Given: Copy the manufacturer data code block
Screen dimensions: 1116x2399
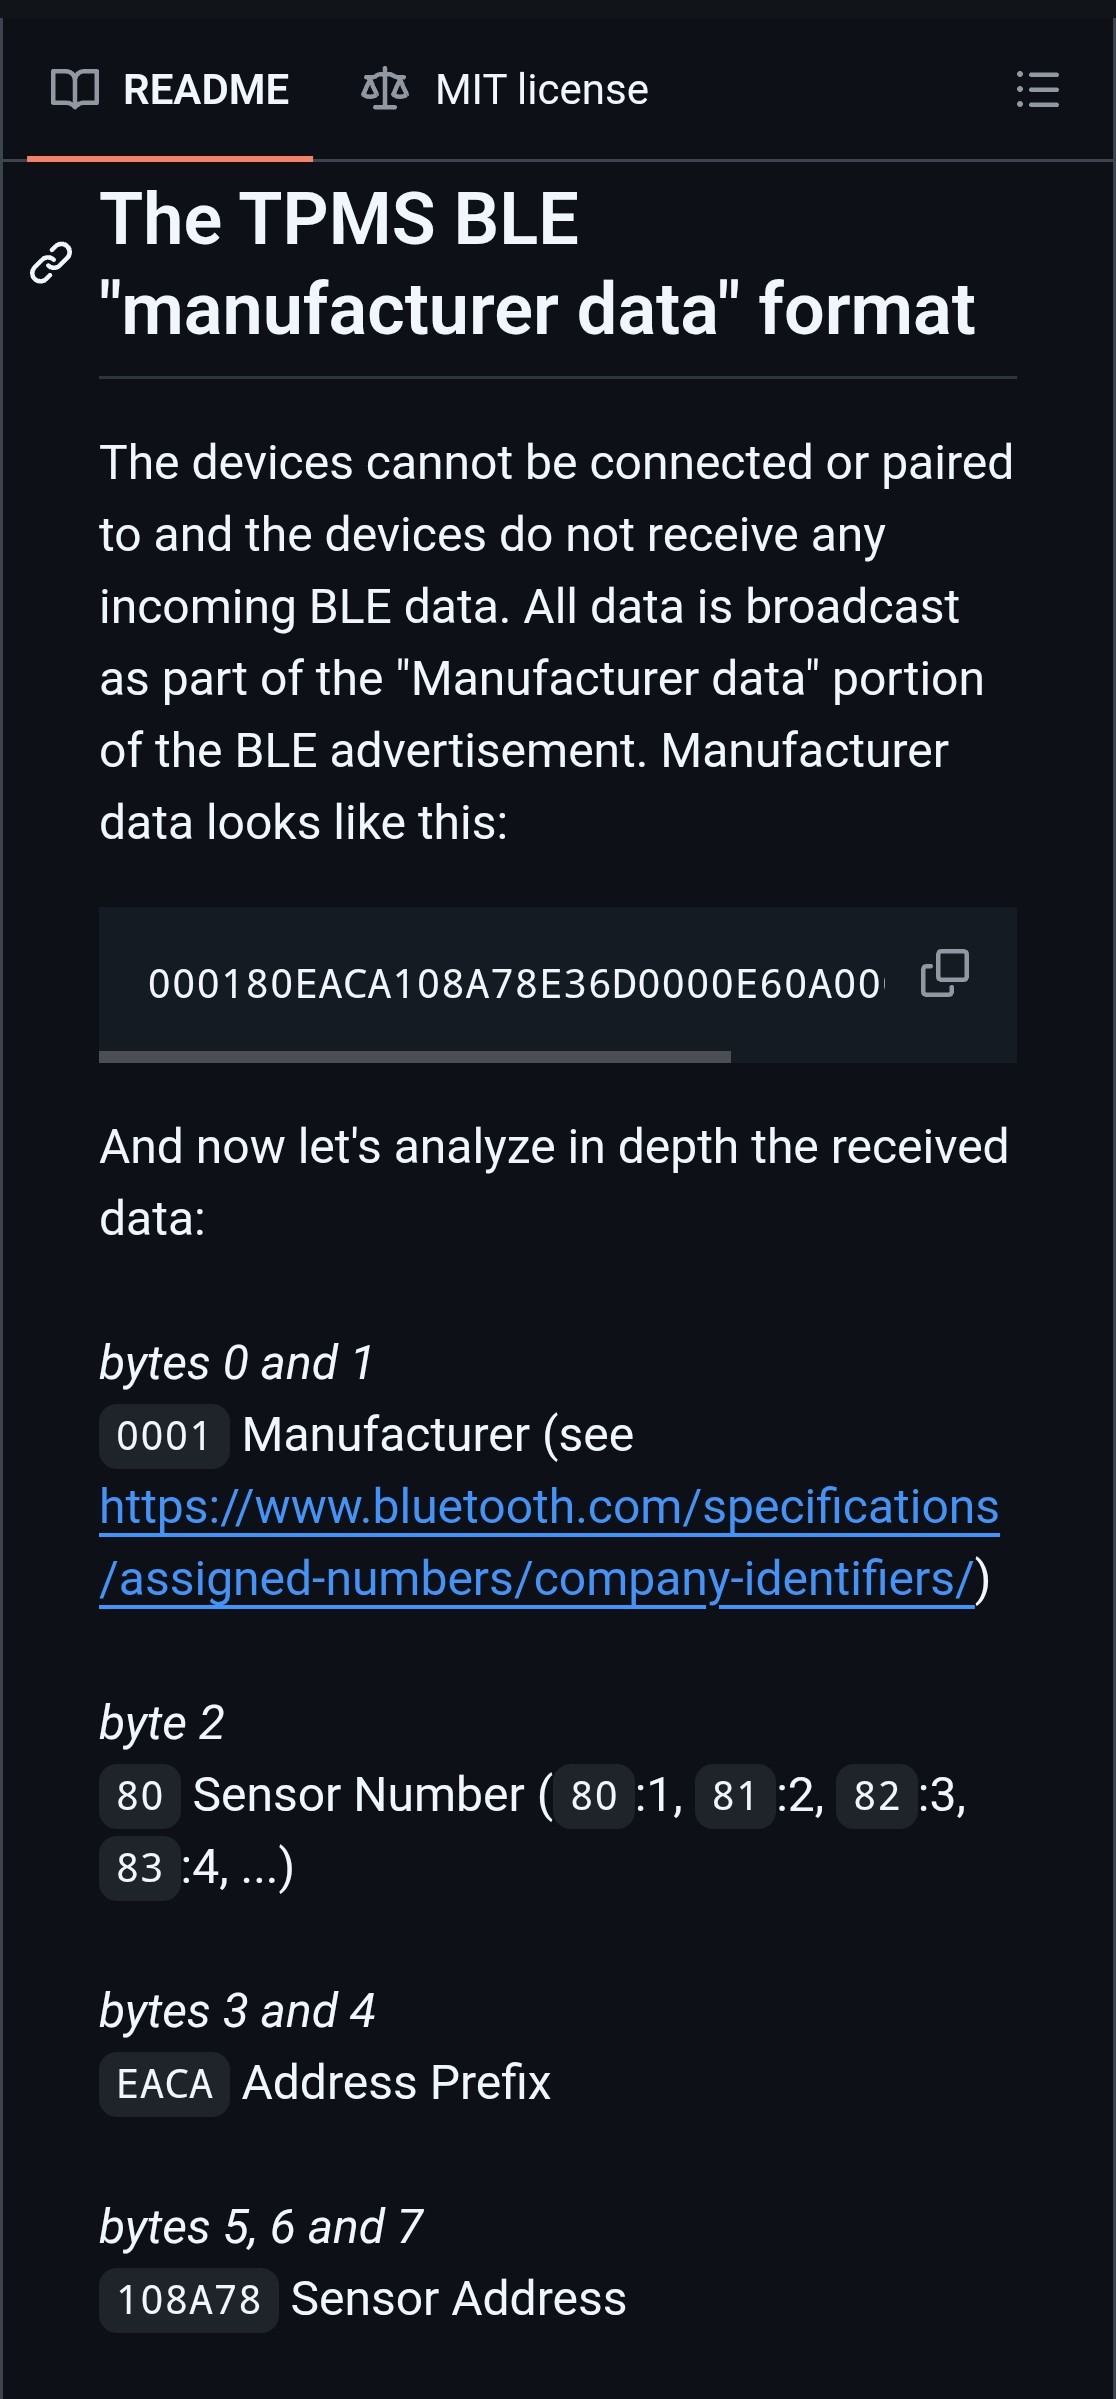Looking at the screenshot, I should (x=944, y=974).
